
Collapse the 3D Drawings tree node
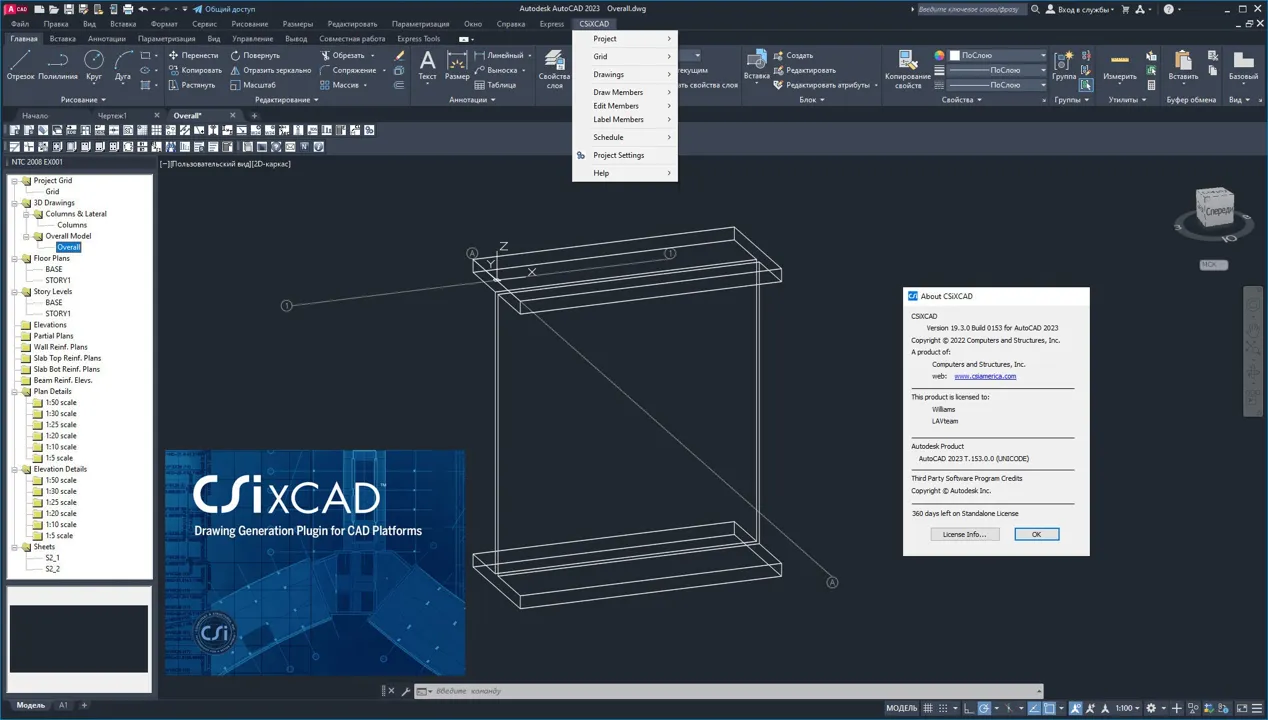14,203
